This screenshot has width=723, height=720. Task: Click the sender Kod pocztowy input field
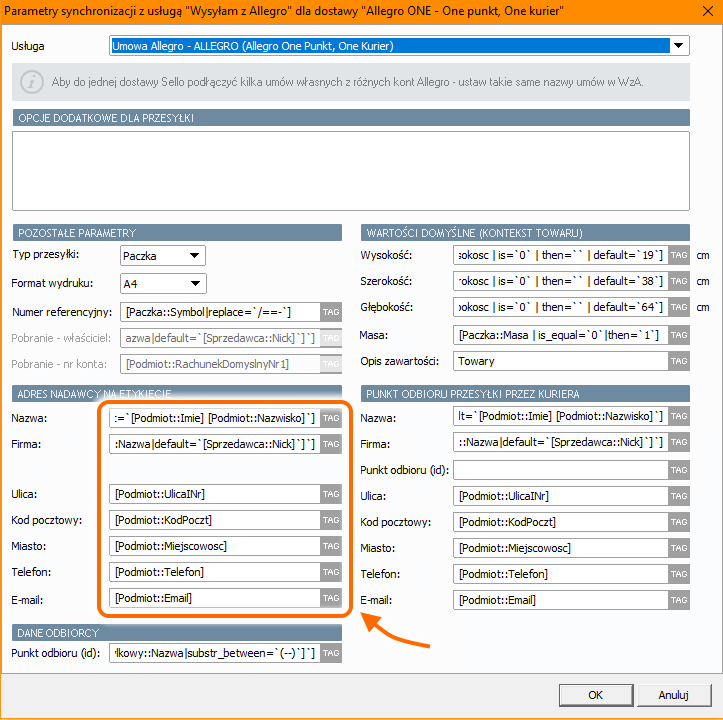click(x=214, y=520)
